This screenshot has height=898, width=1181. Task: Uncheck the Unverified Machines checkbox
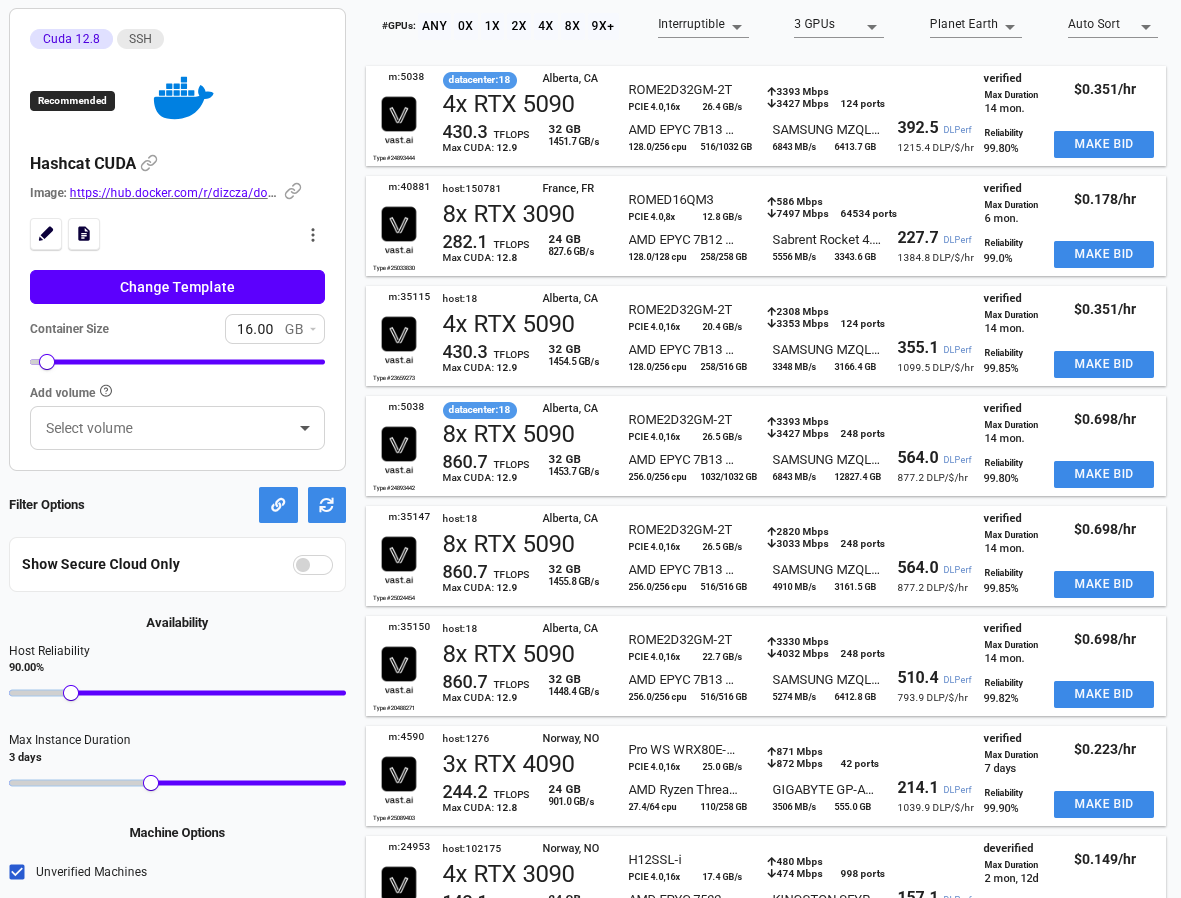pos(17,872)
